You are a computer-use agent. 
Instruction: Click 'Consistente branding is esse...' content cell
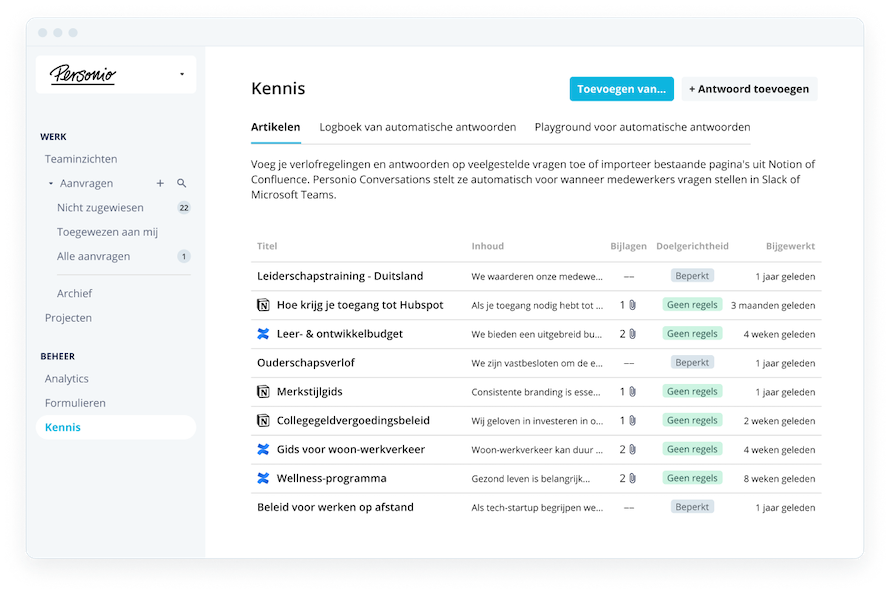click(536, 393)
